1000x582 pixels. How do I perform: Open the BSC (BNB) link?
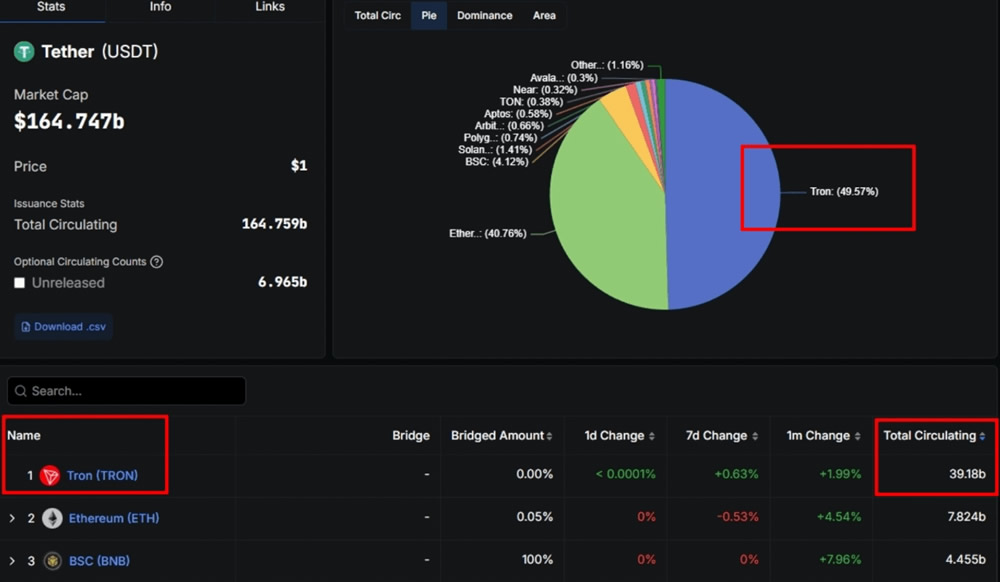click(x=99, y=561)
